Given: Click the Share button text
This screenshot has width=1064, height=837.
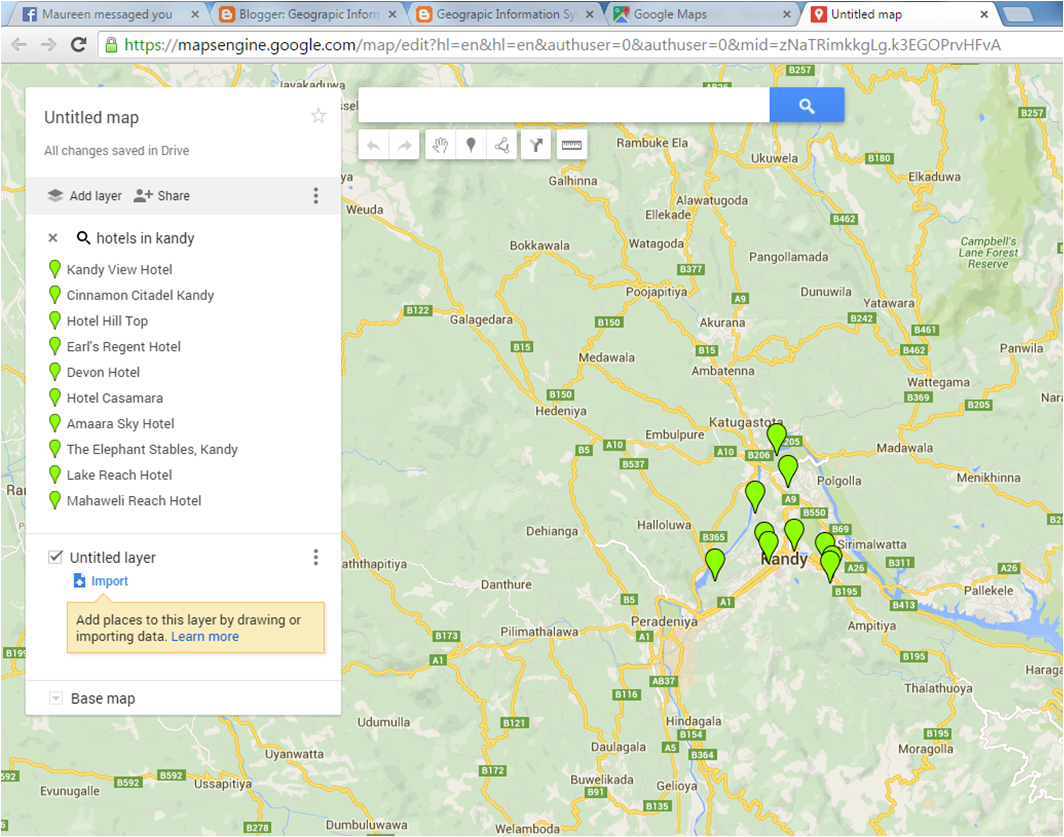Looking at the screenshot, I should [x=174, y=196].
